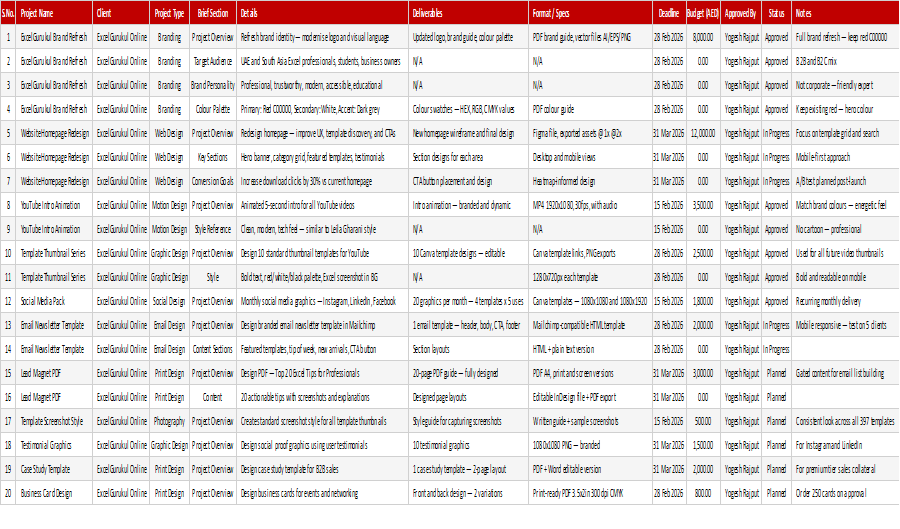The width and height of the screenshot is (900, 529).
Task: Click the 'Budget (AED)' column header
Action: [x=703, y=13]
